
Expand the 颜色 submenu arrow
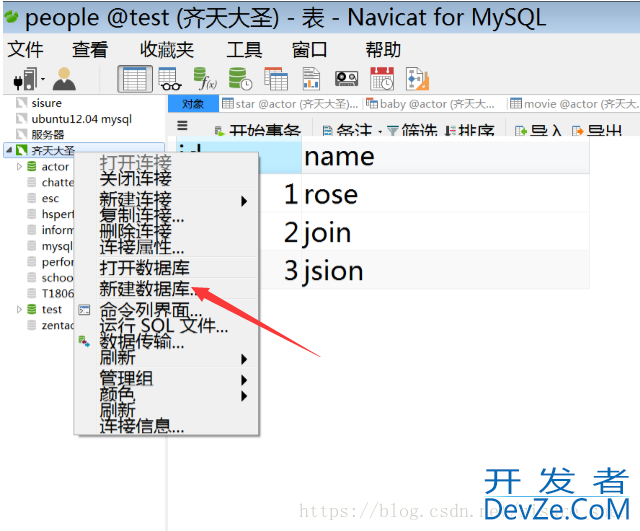[244, 396]
